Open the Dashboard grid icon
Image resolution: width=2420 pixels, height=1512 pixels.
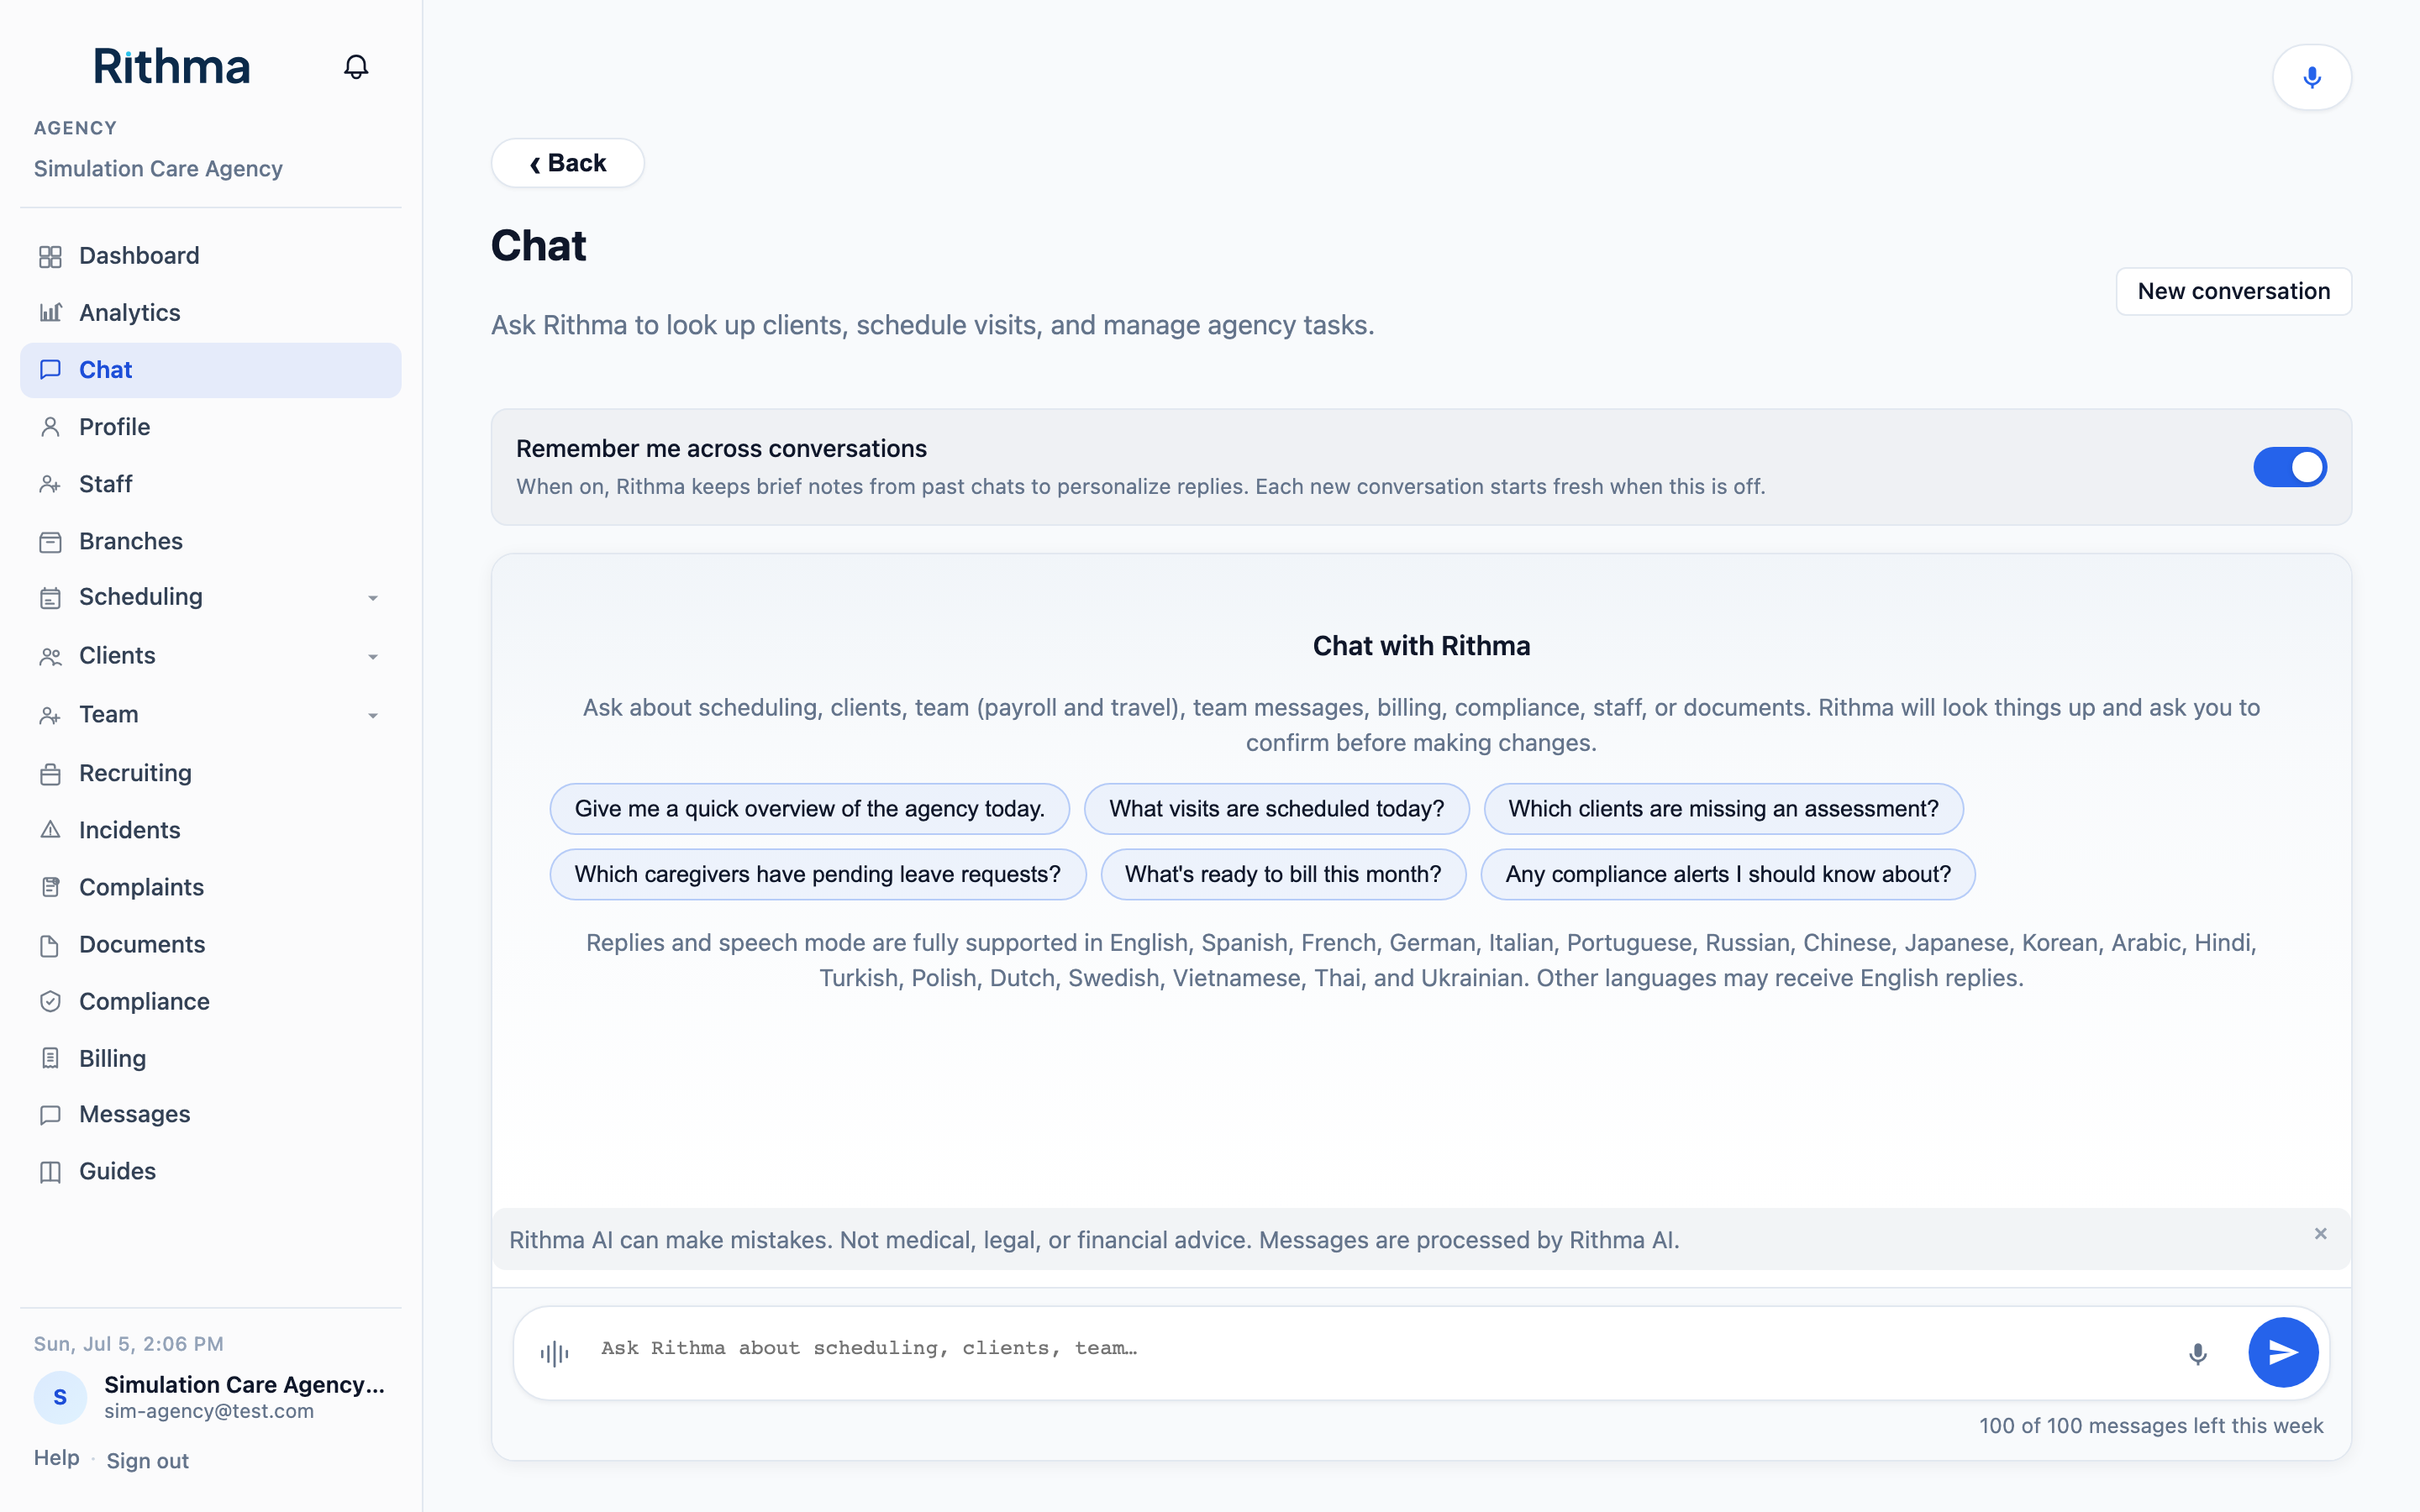[50, 256]
